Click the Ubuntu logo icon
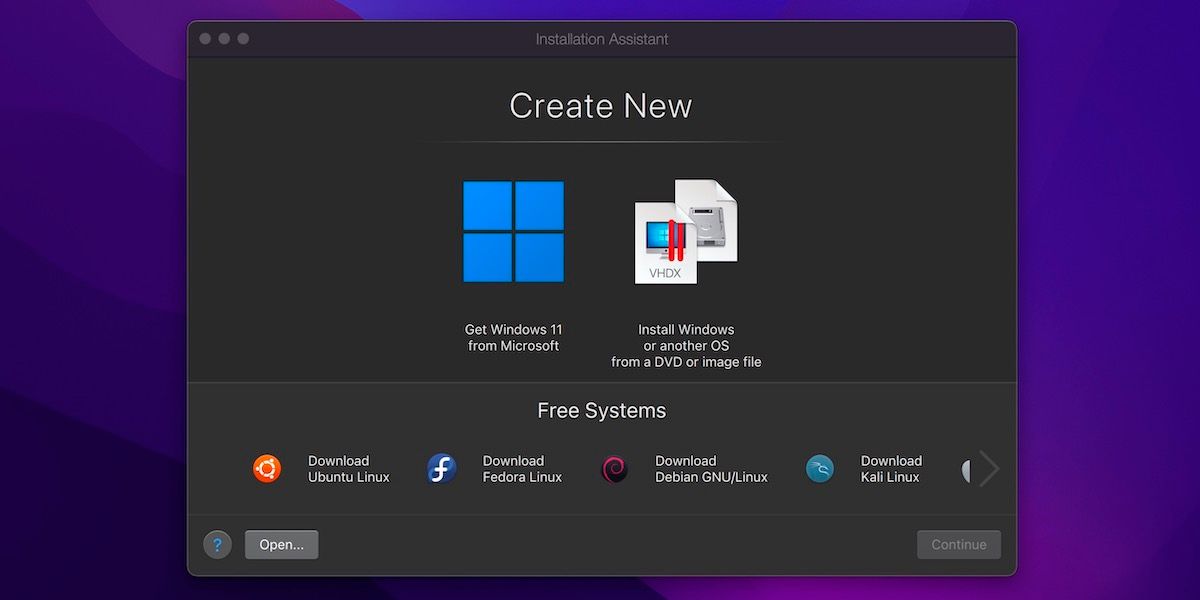1200x600 pixels. click(x=267, y=469)
